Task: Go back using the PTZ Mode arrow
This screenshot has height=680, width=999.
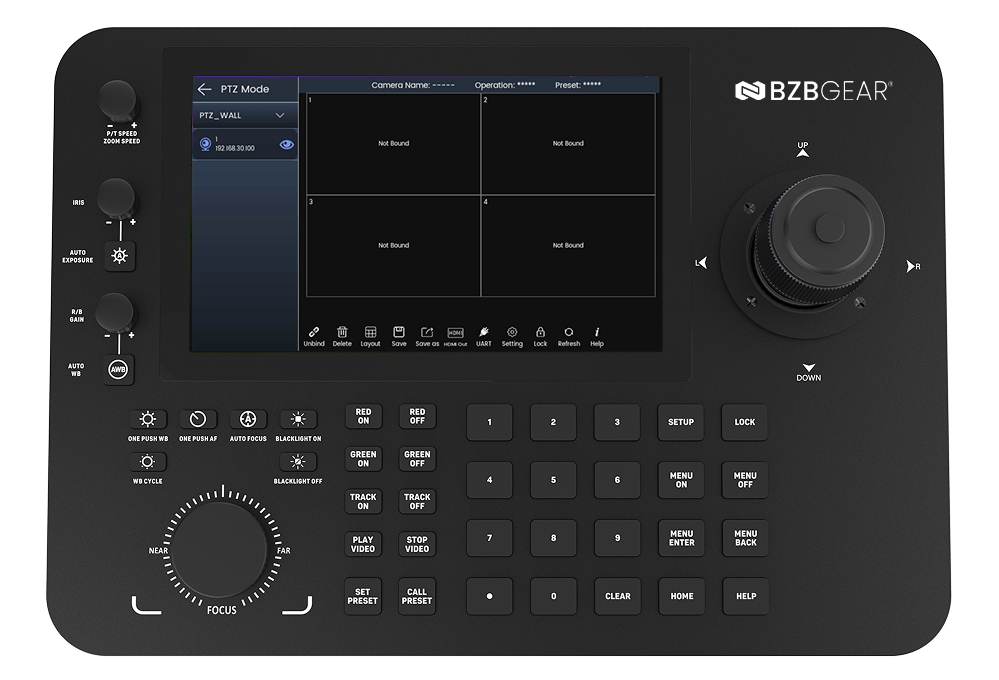Action: point(205,89)
